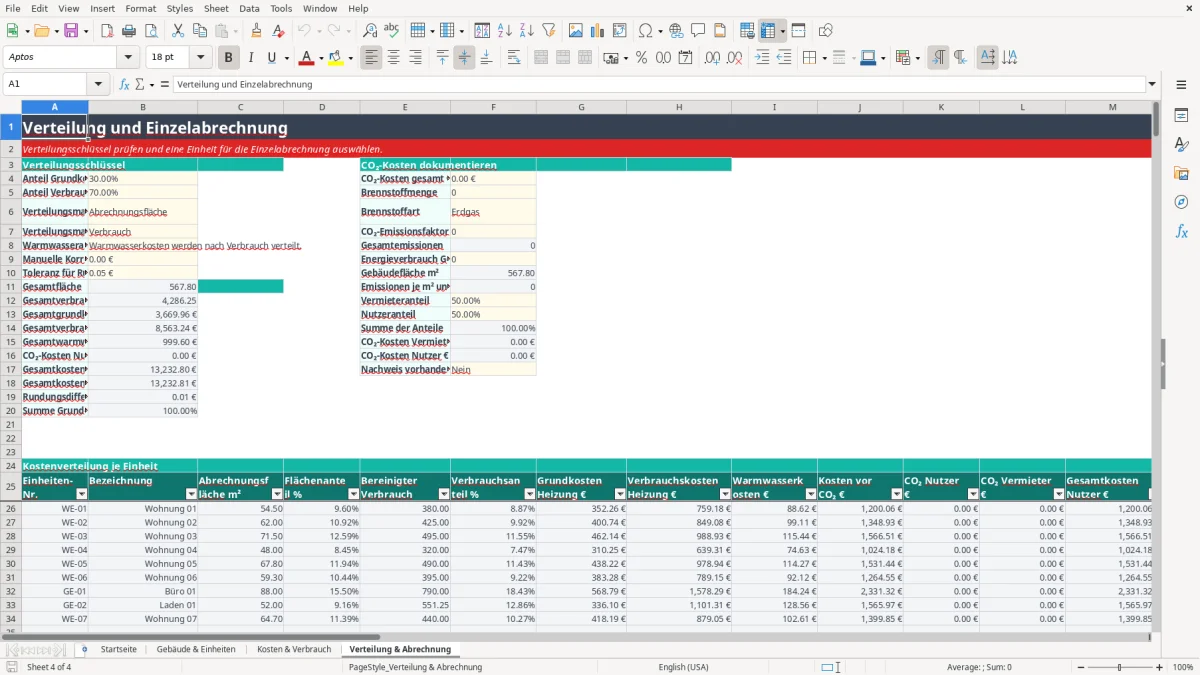Open the Tools menu
The height and width of the screenshot is (675, 1200).
point(281,8)
